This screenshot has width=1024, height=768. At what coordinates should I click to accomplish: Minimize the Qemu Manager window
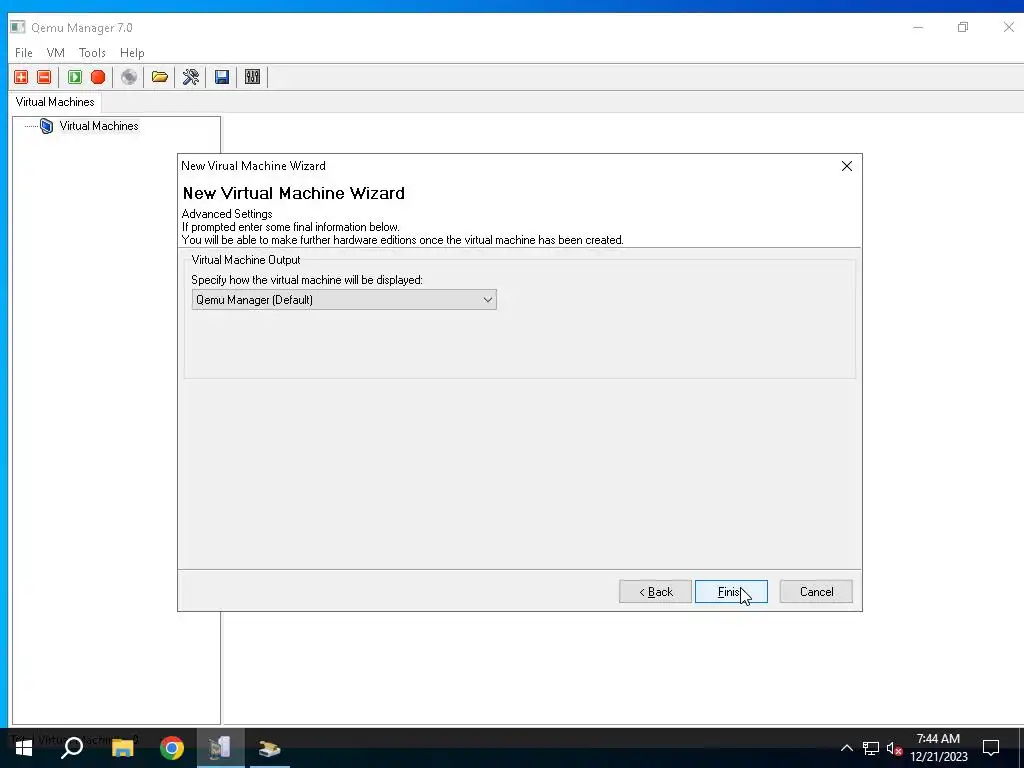tap(918, 27)
